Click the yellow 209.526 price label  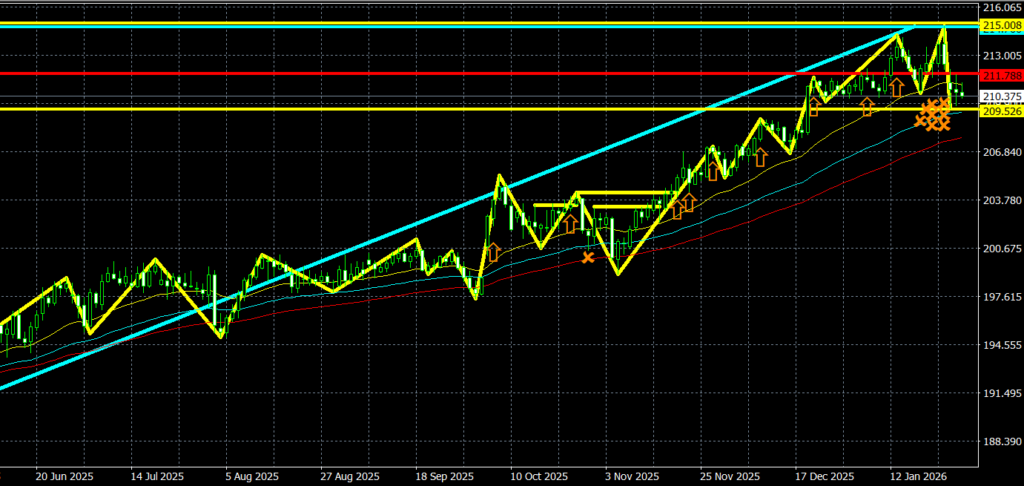(1000, 111)
